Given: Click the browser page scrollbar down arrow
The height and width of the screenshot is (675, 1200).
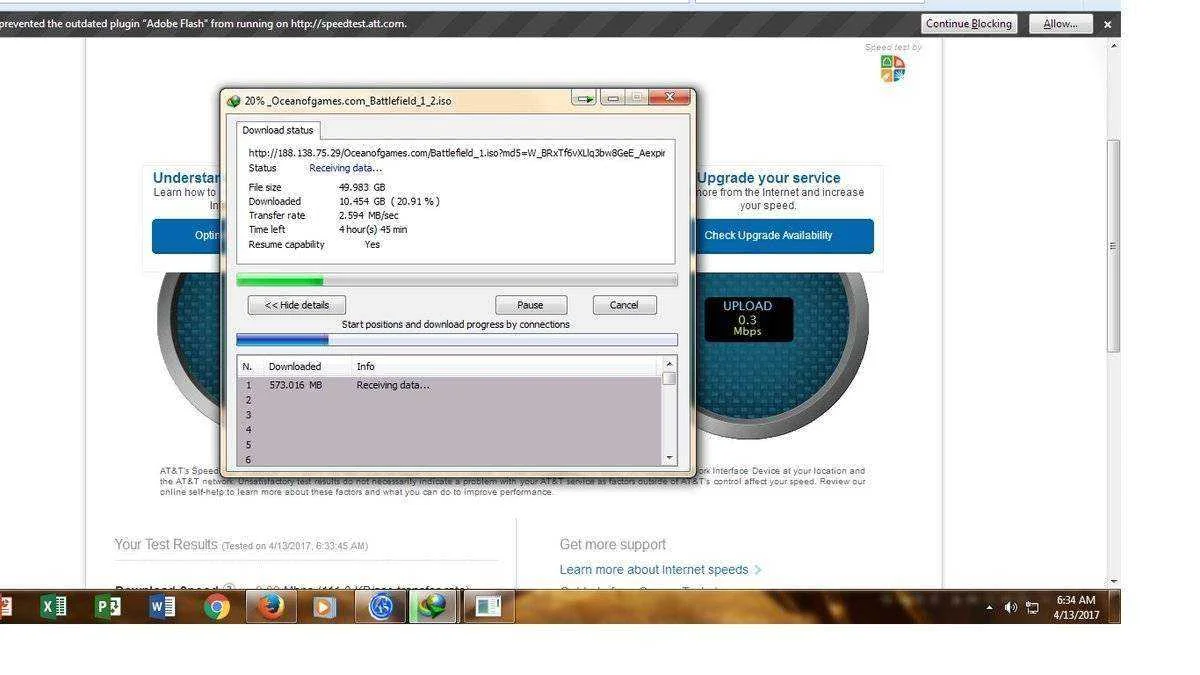Looking at the screenshot, I should click(1113, 581).
